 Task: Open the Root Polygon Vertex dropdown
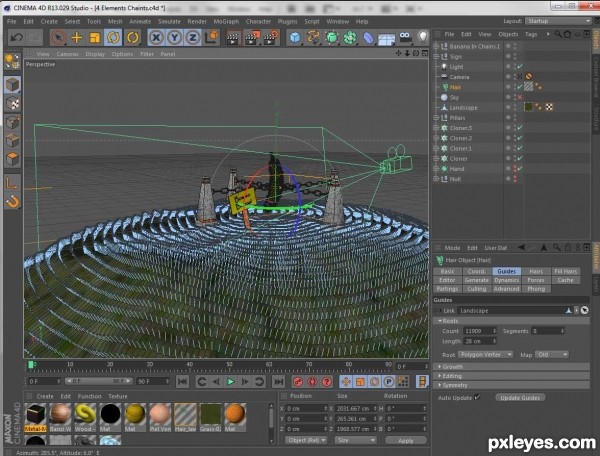[x=485, y=355]
